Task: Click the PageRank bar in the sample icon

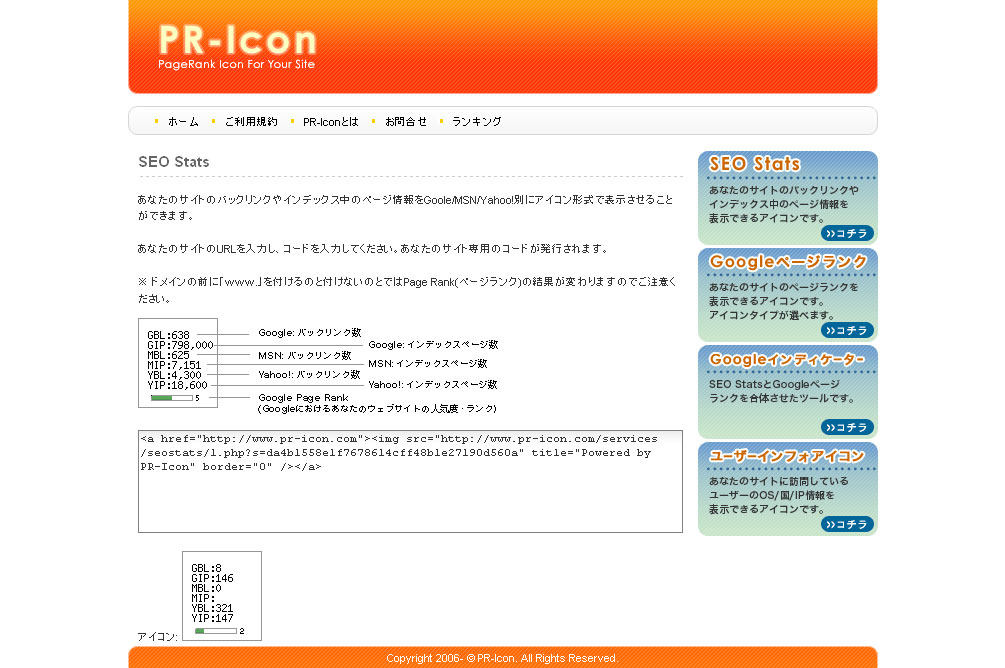Action: [171, 398]
